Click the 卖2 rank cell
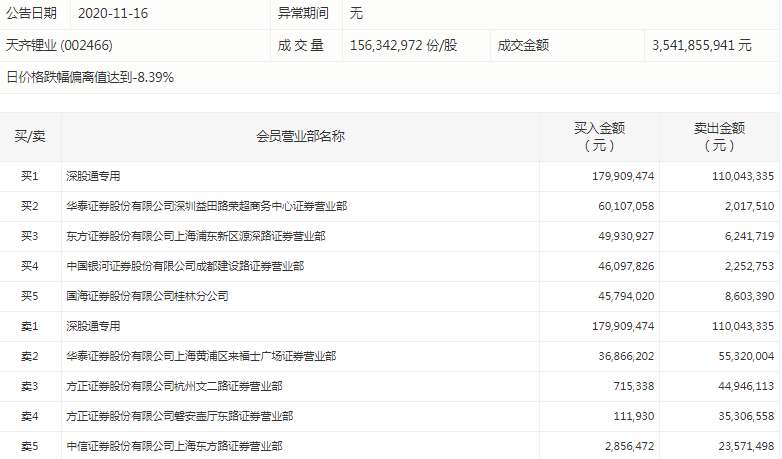 (30, 356)
